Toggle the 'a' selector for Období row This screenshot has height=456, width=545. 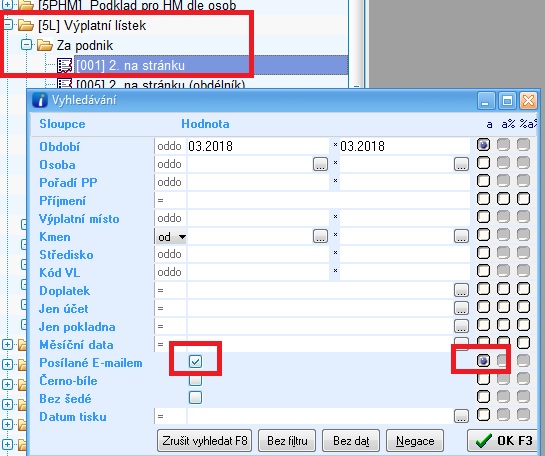(483, 145)
